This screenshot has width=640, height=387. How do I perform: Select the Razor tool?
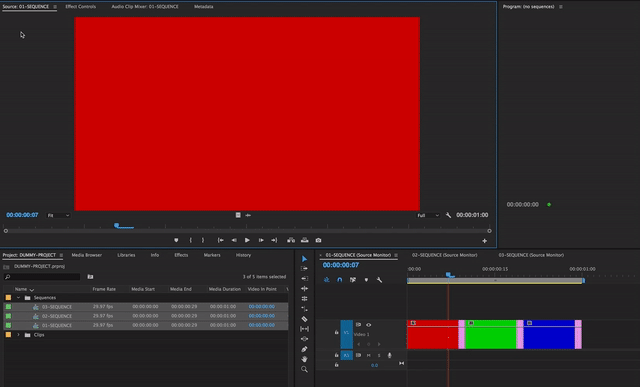point(304,319)
